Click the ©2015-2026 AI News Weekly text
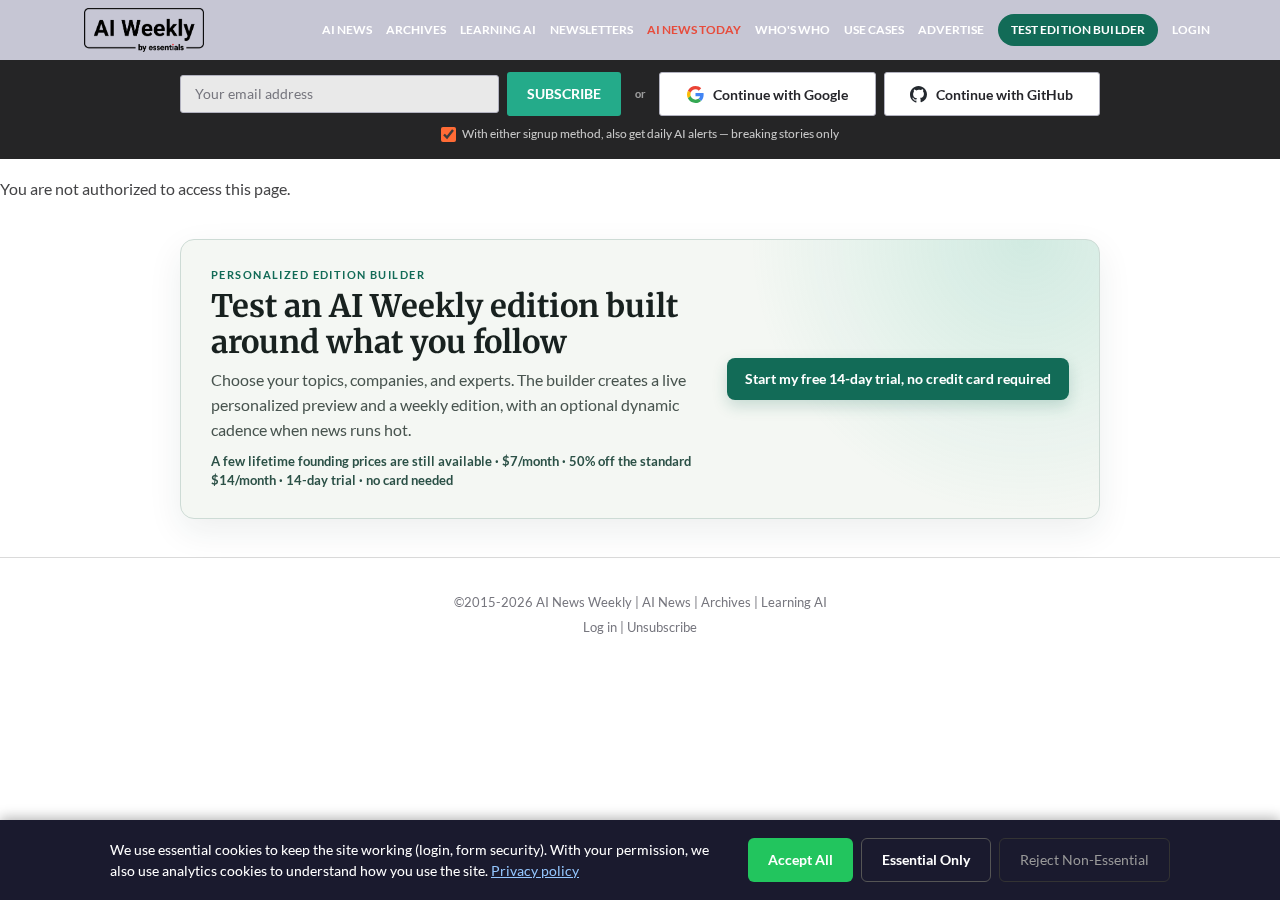Image resolution: width=1280 pixels, height=900 pixels. click(543, 602)
